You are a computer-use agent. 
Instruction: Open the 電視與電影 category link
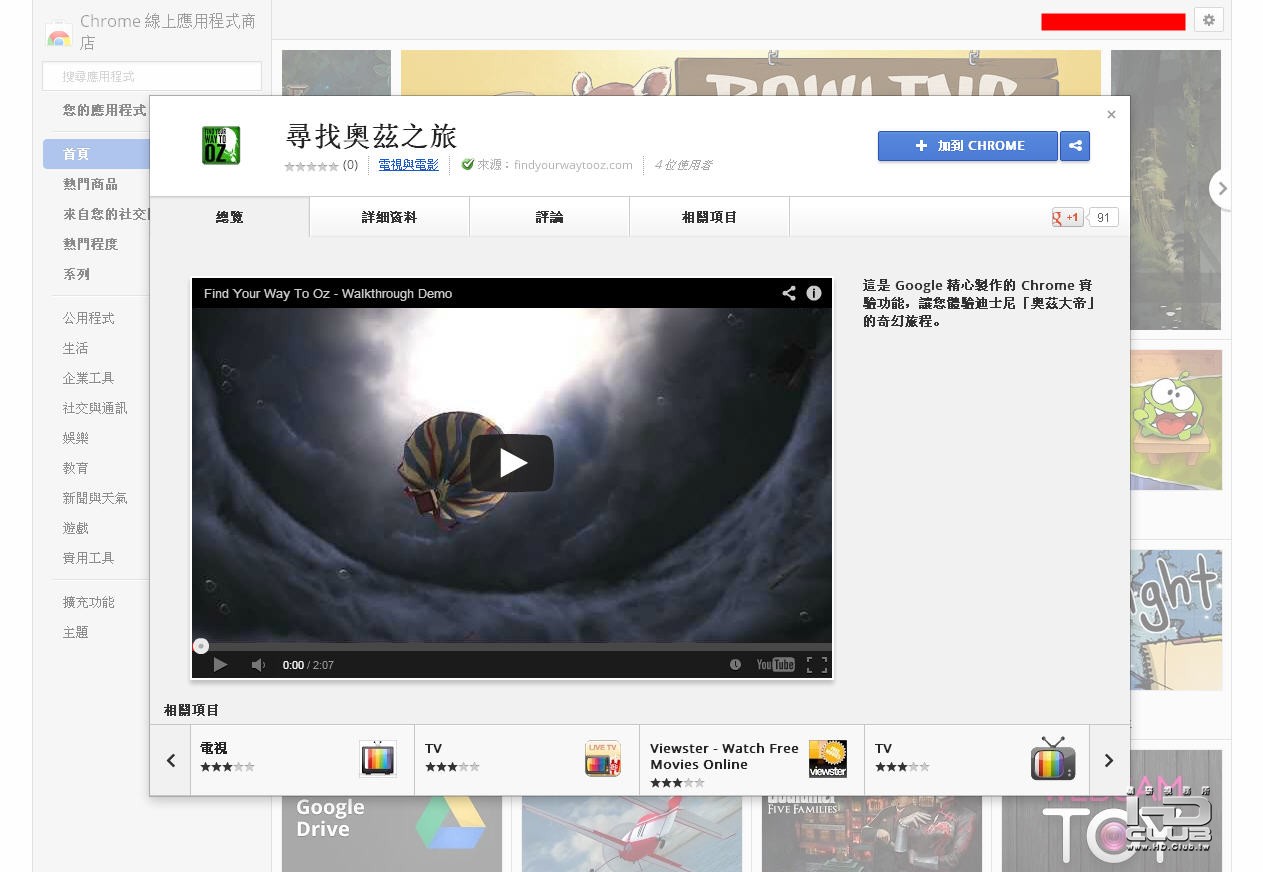point(409,165)
